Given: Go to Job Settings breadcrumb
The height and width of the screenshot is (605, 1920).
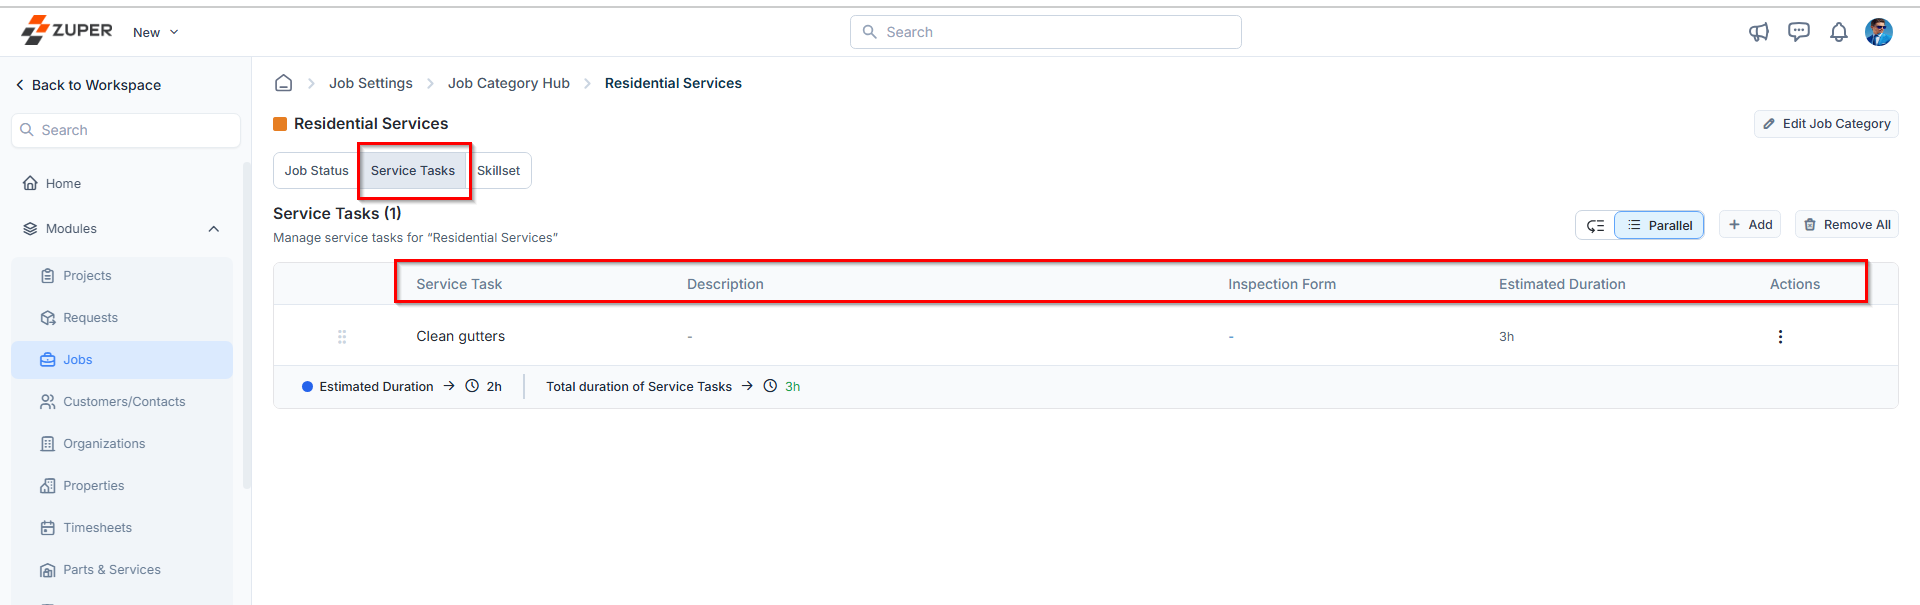Looking at the screenshot, I should pyautogui.click(x=371, y=83).
